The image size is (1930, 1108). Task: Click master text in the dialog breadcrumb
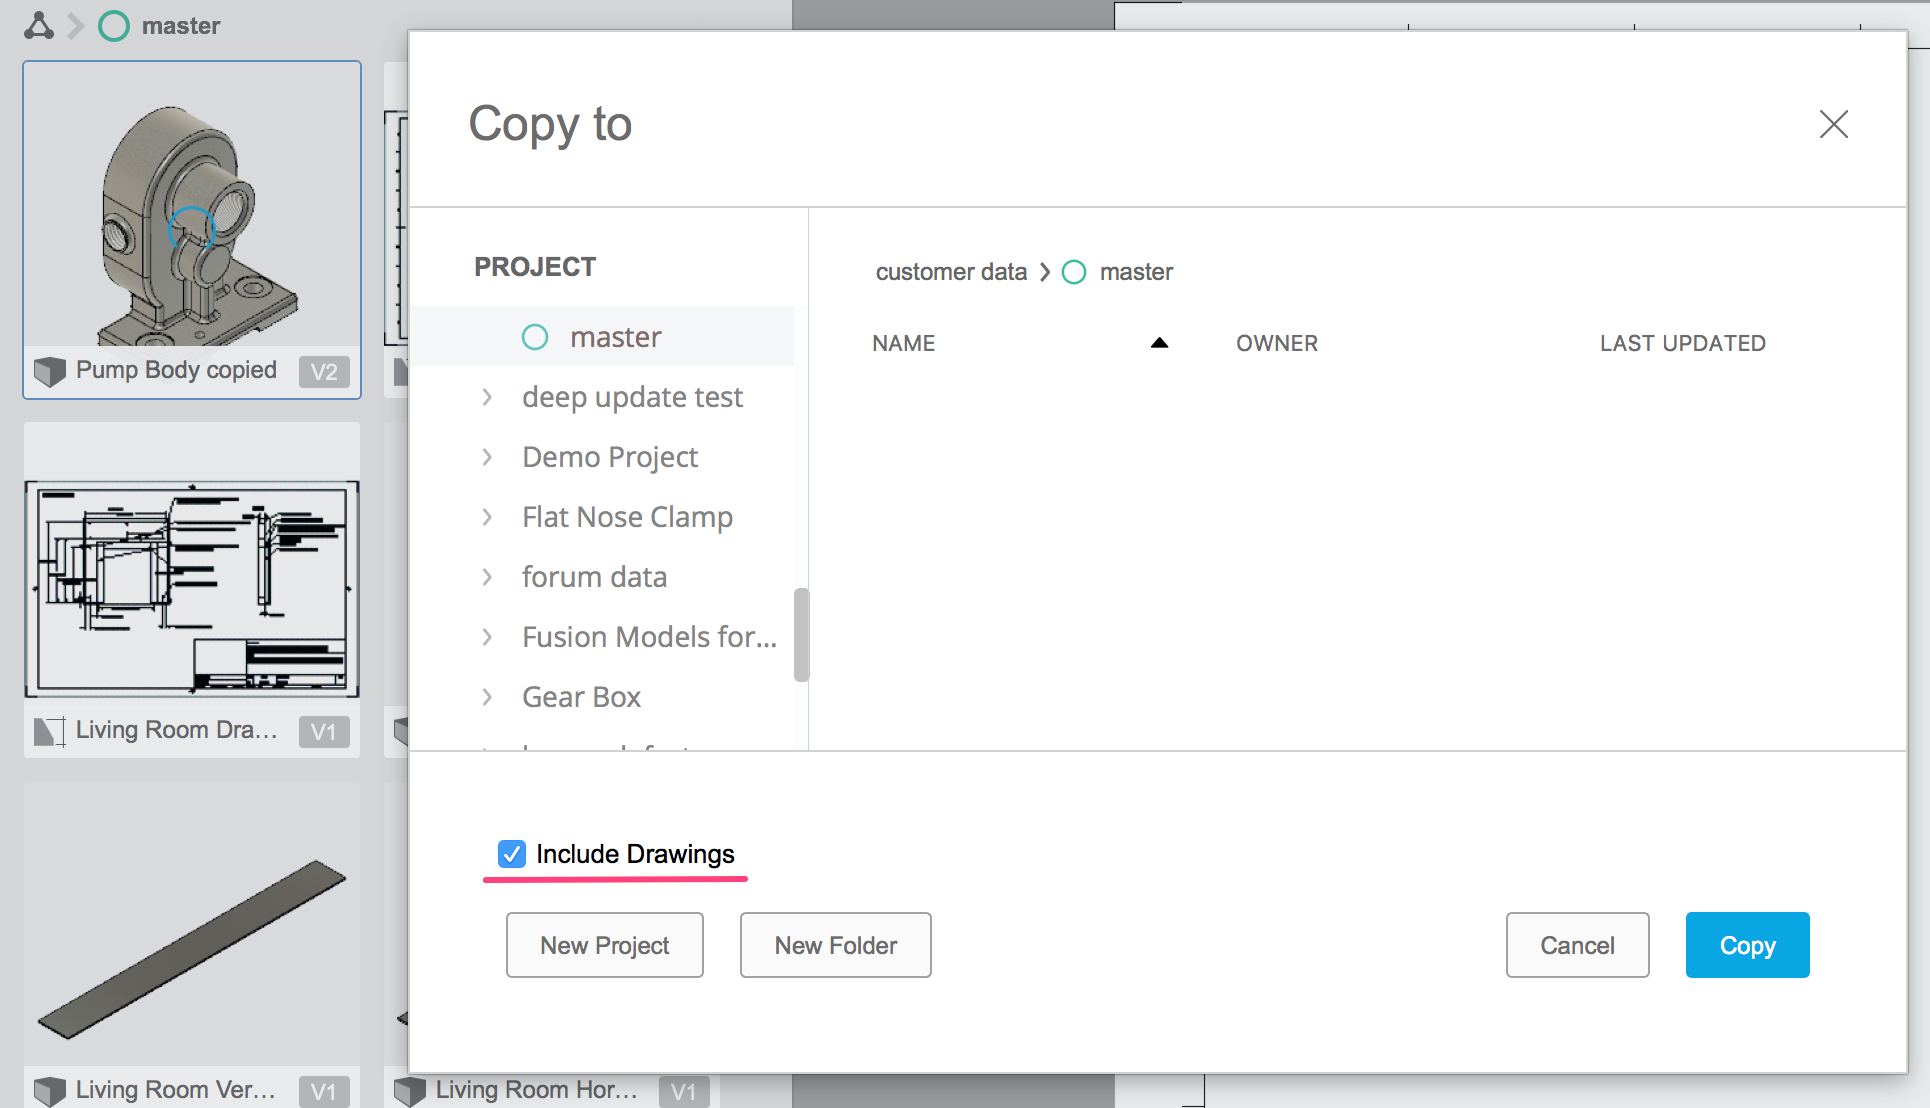click(x=1136, y=272)
